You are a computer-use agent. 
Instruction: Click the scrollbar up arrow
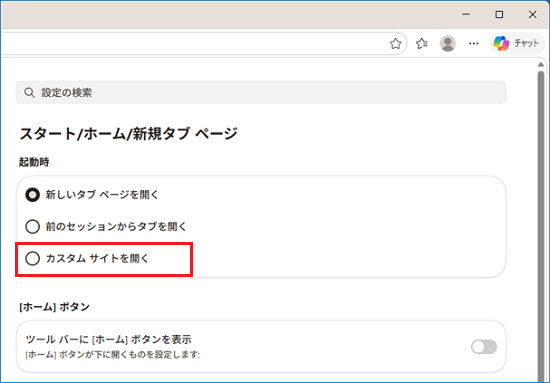[x=541, y=64]
